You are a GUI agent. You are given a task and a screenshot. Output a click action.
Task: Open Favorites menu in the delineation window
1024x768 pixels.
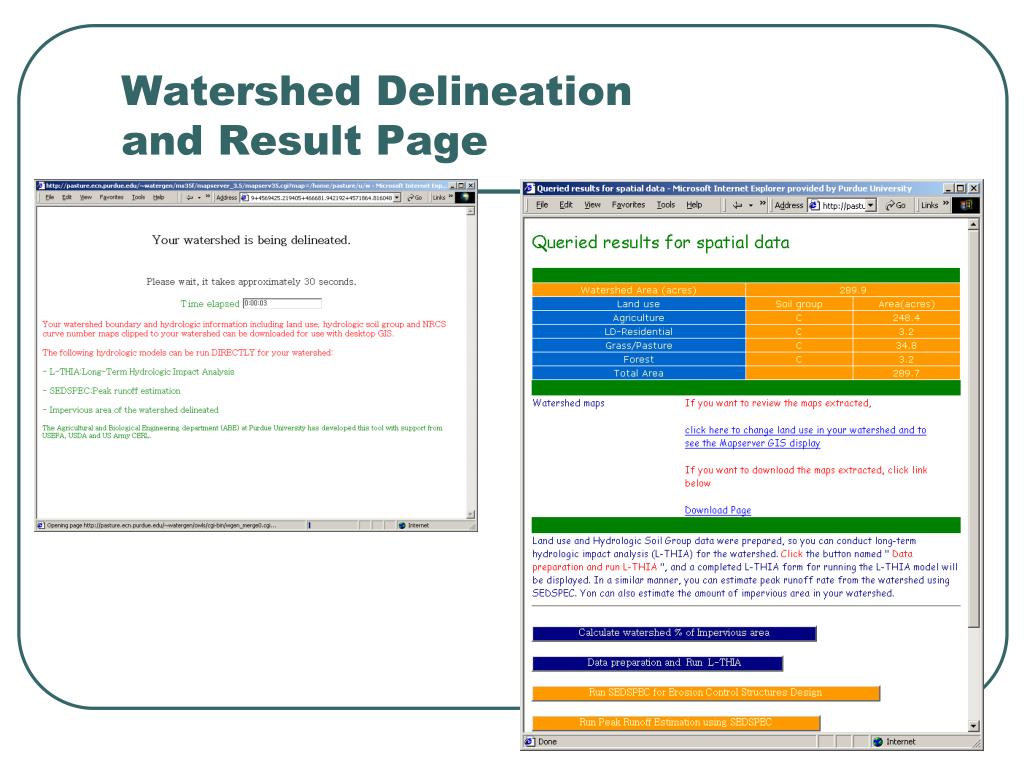coord(112,197)
